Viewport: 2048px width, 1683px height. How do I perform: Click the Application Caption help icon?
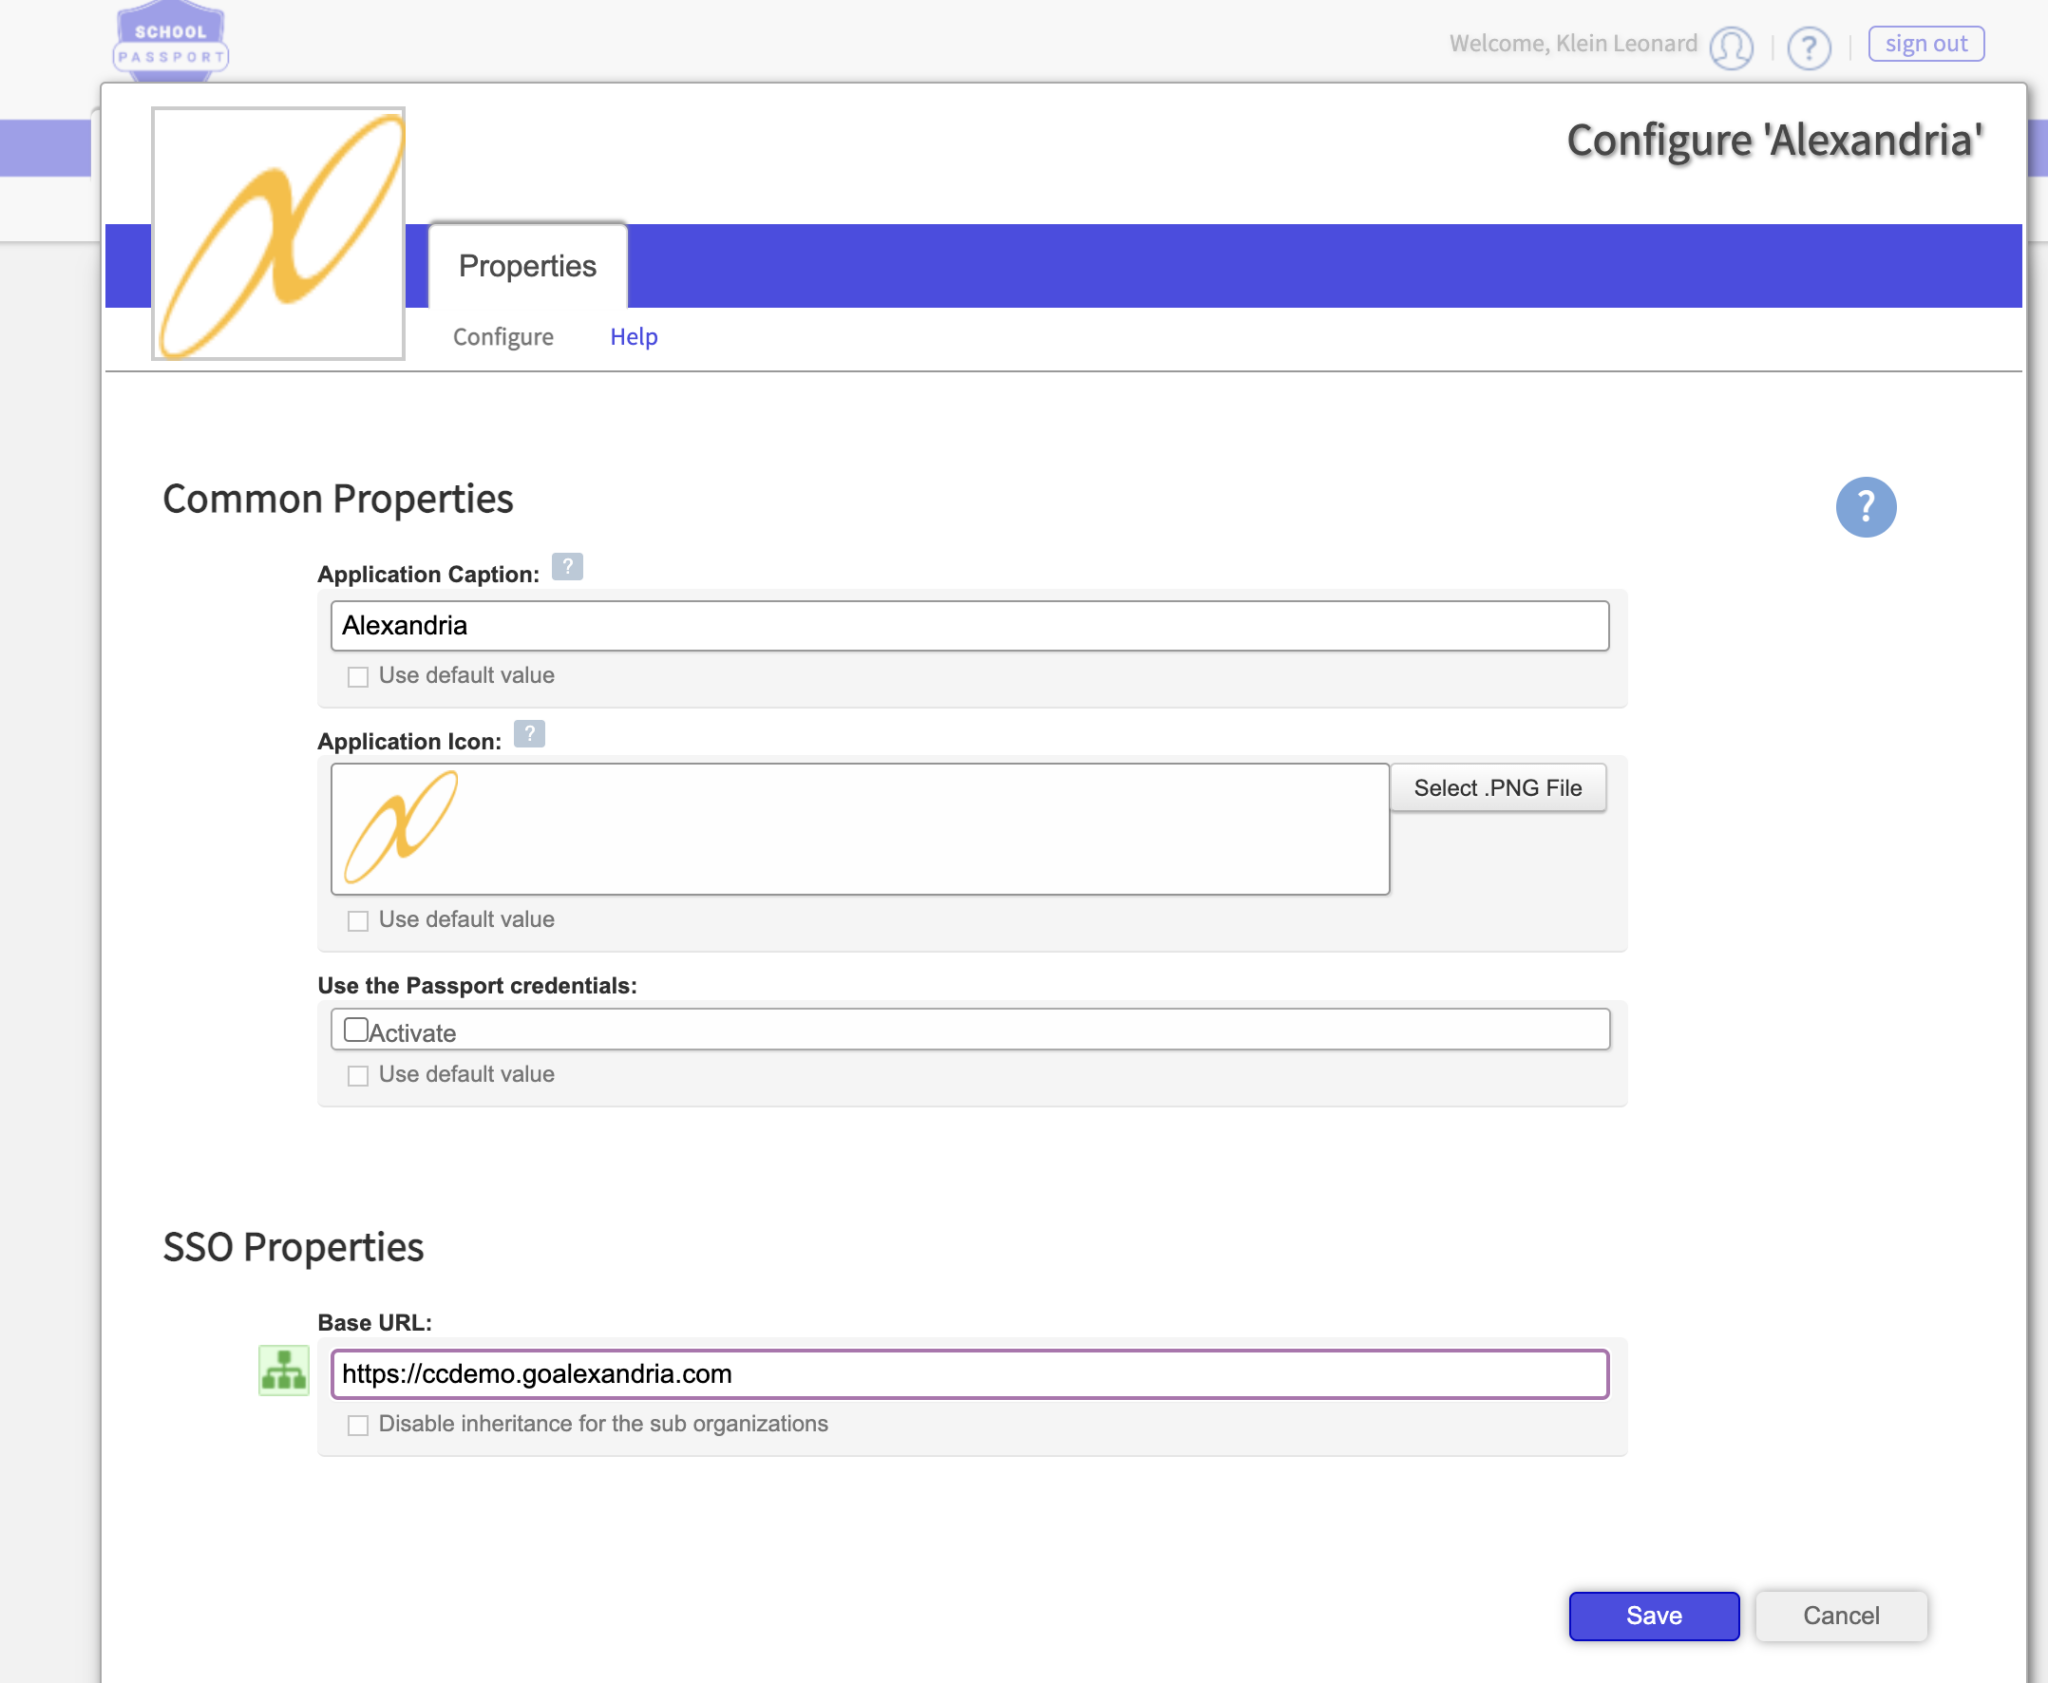tap(567, 567)
